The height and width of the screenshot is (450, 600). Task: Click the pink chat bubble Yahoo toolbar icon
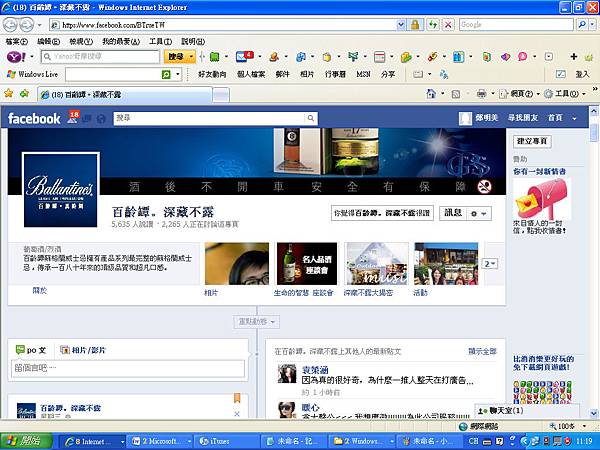[x=522, y=57]
